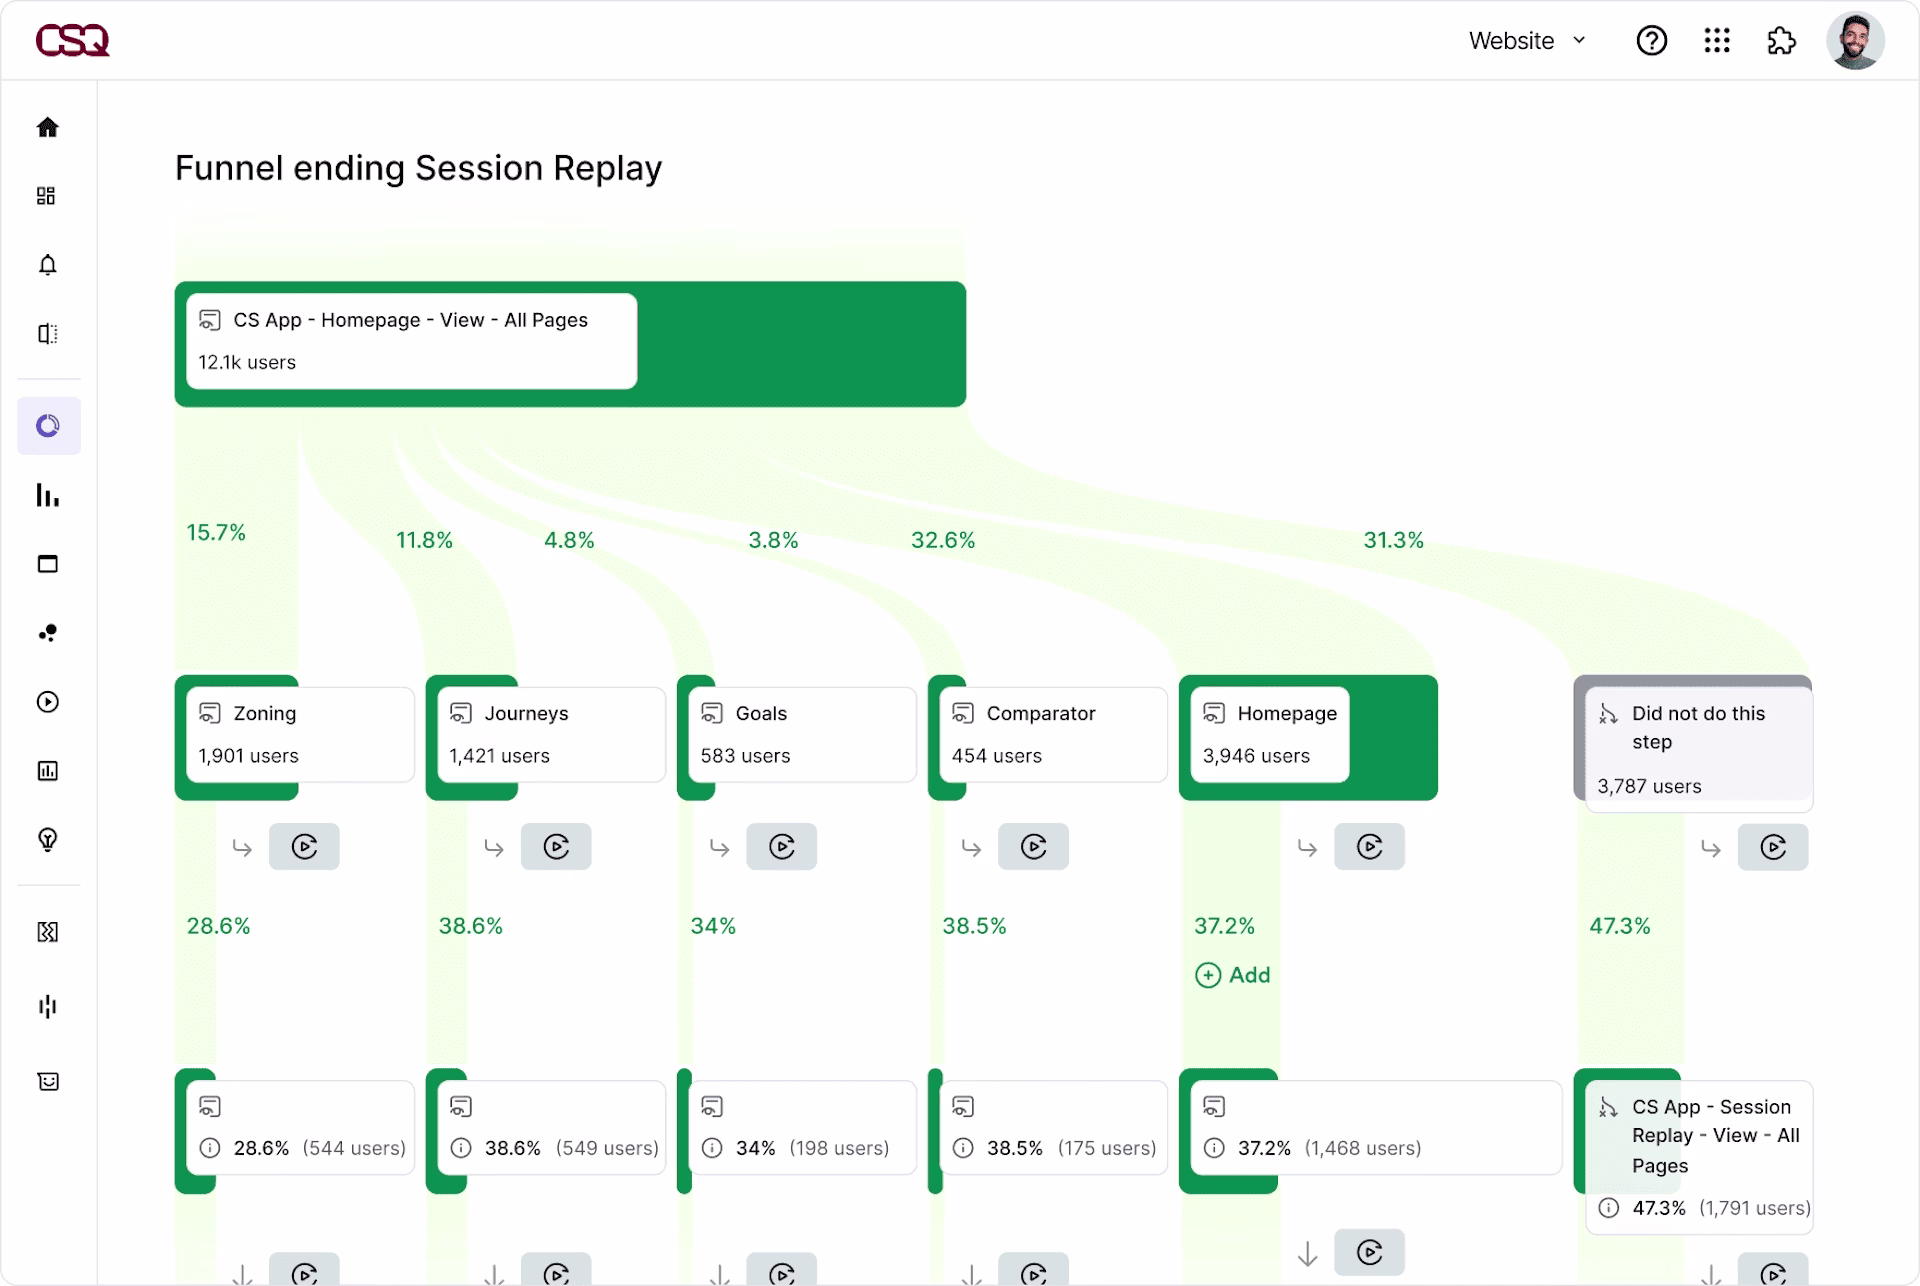This screenshot has width=1920, height=1286.
Task: Open the bar chart icon in sidebar
Action: pos(48,495)
